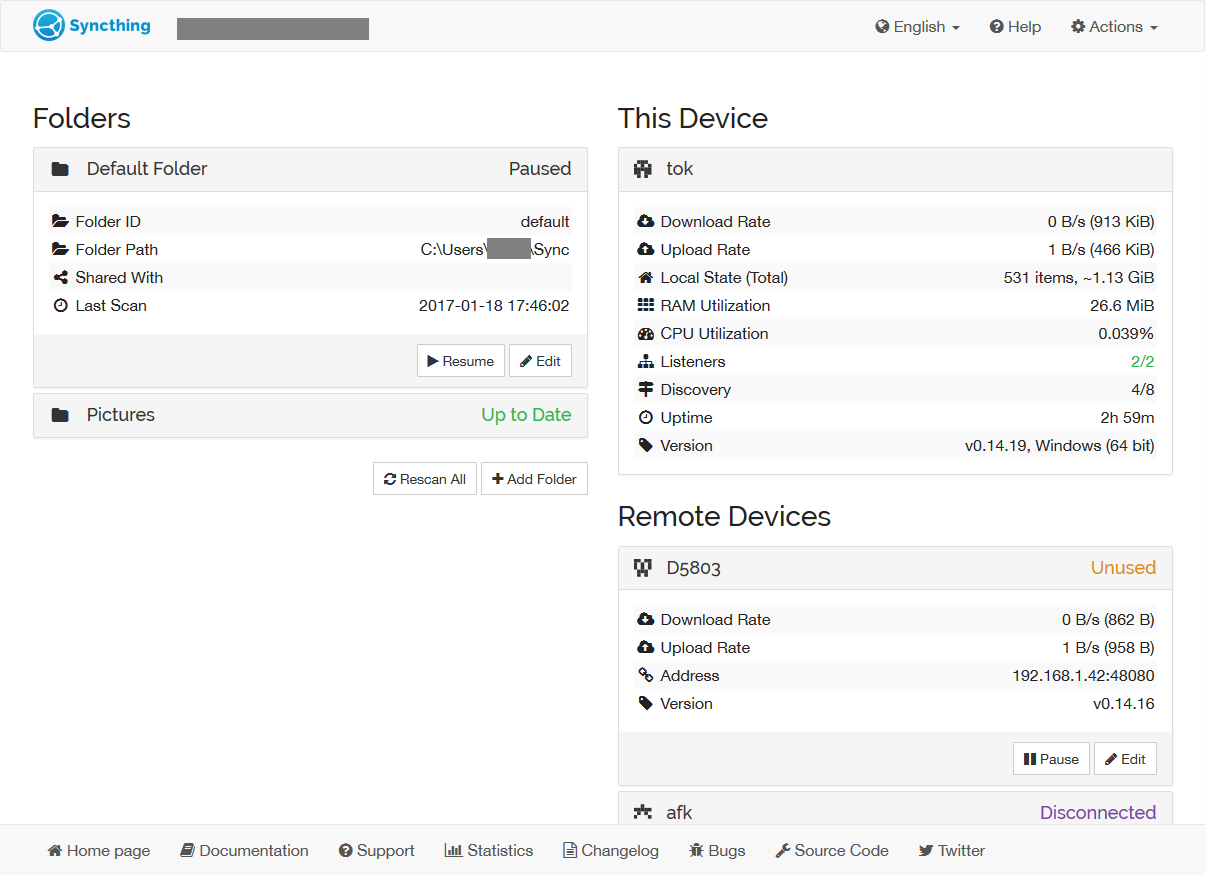This screenshot has height=875, width=1206.
Task: Click D5803 Download Rate cloud icon
Action: tap(646, 620)
